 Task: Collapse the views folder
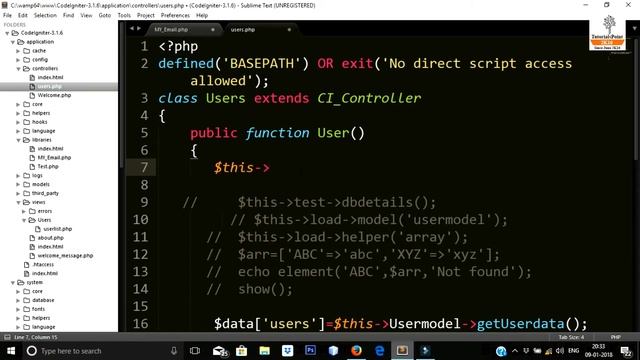point(18,202)
